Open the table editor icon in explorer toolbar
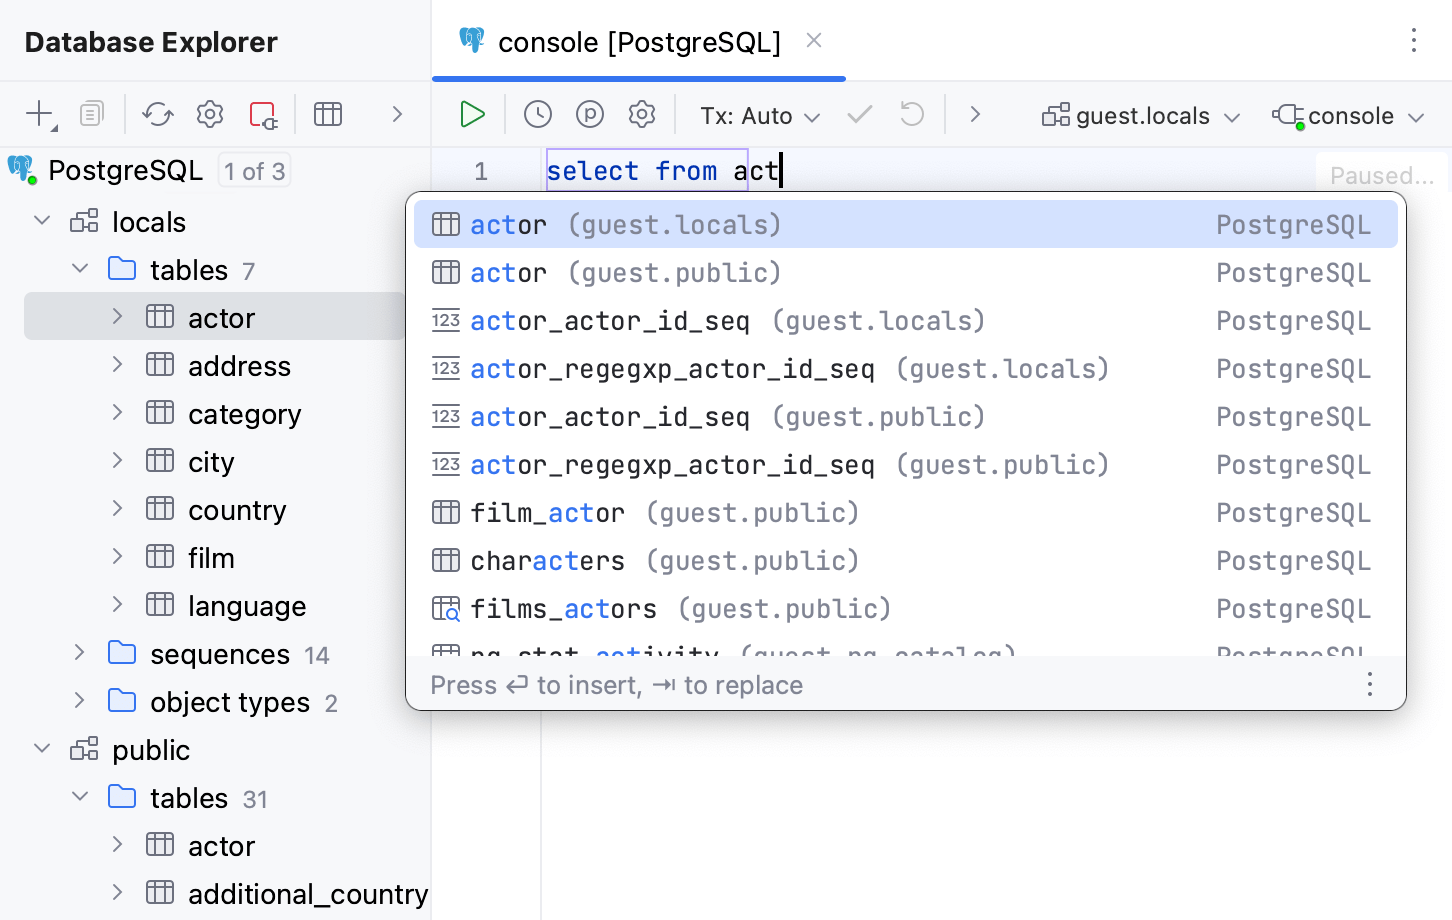 [328, 114]
